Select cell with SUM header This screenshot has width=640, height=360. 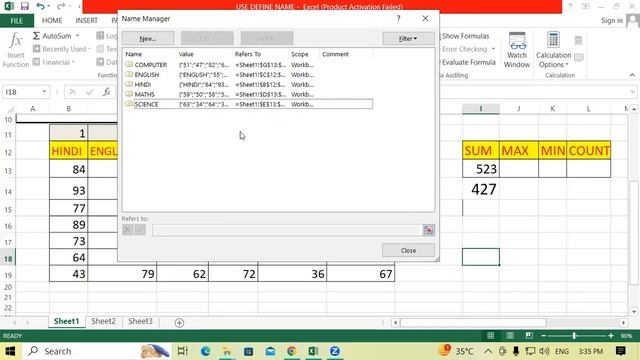pyautogui.click(x=480, y=151)
